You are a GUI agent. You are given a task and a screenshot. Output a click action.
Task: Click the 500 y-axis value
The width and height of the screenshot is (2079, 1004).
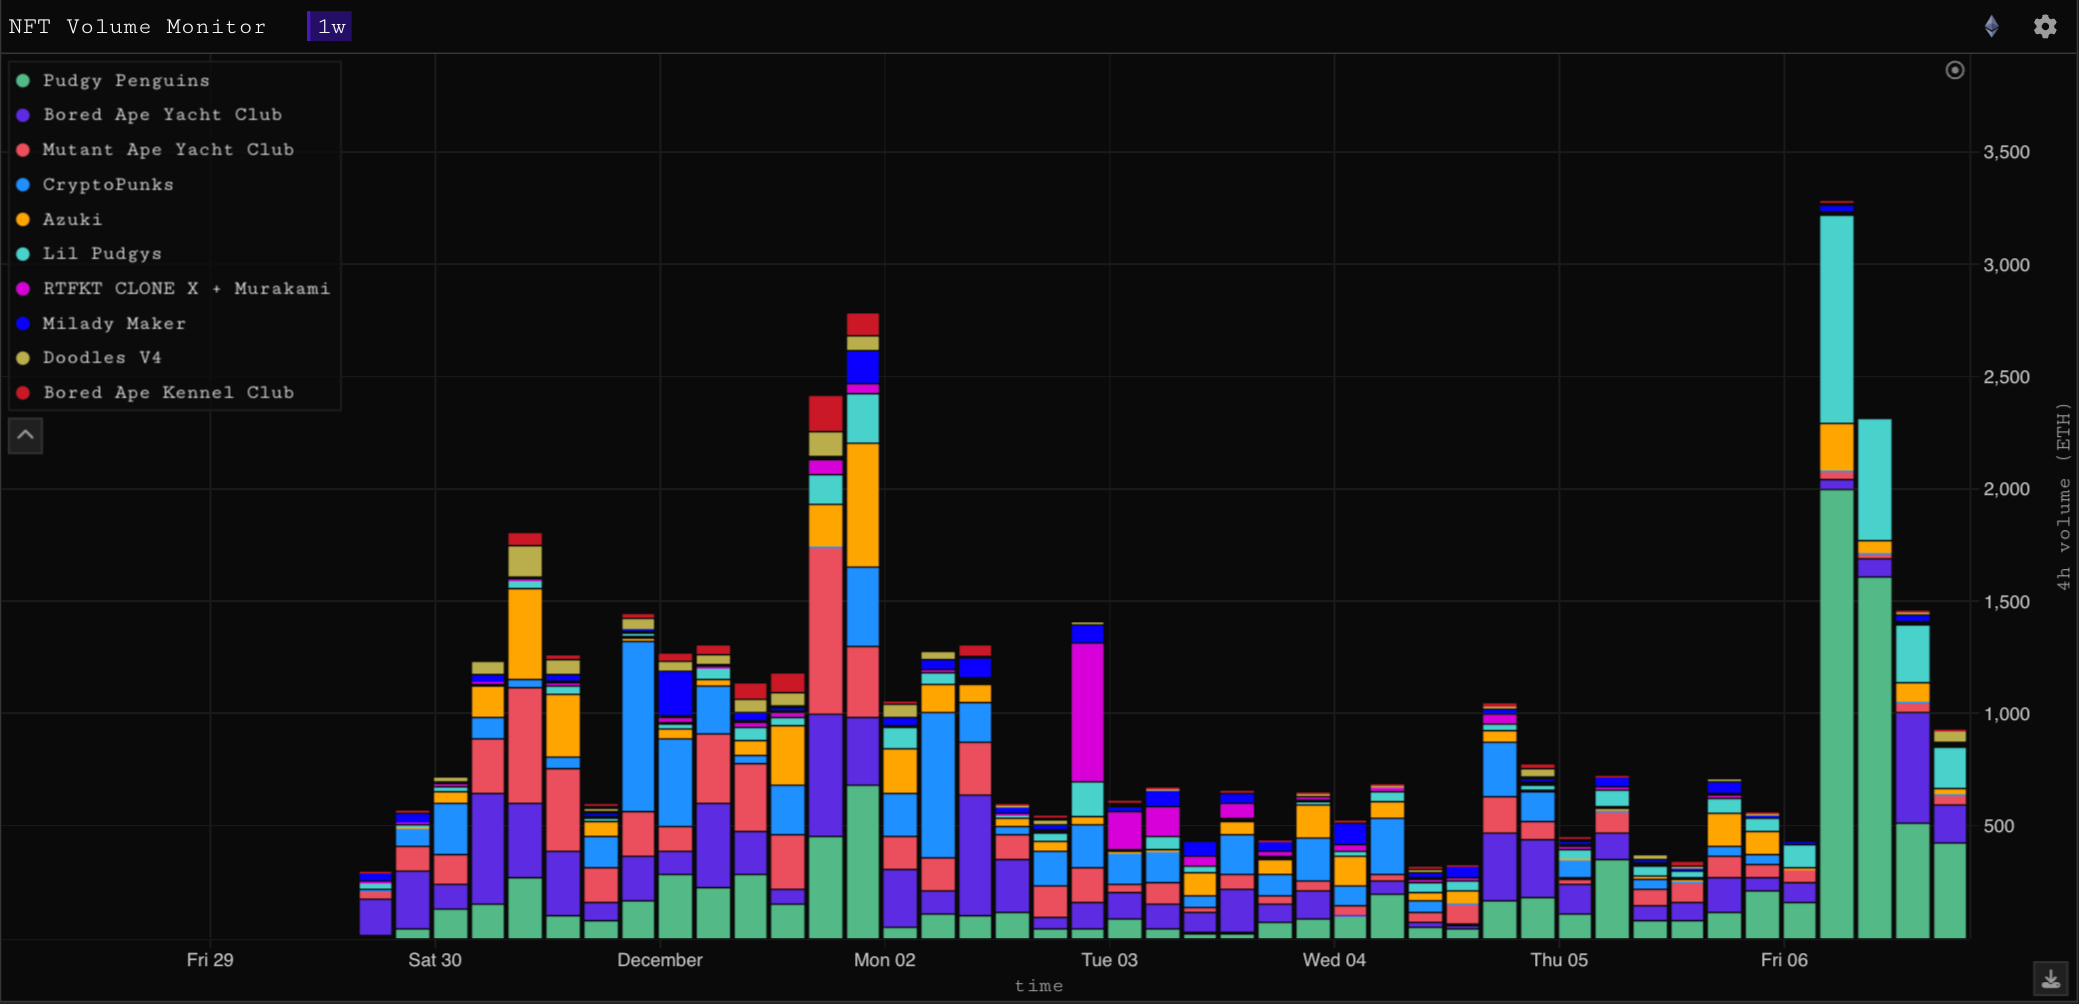[1998, 826]
